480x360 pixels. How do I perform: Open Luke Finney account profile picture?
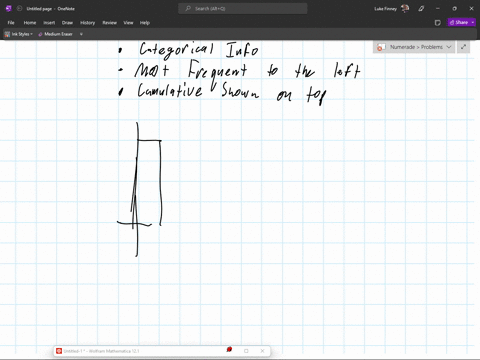coord(405,9)
